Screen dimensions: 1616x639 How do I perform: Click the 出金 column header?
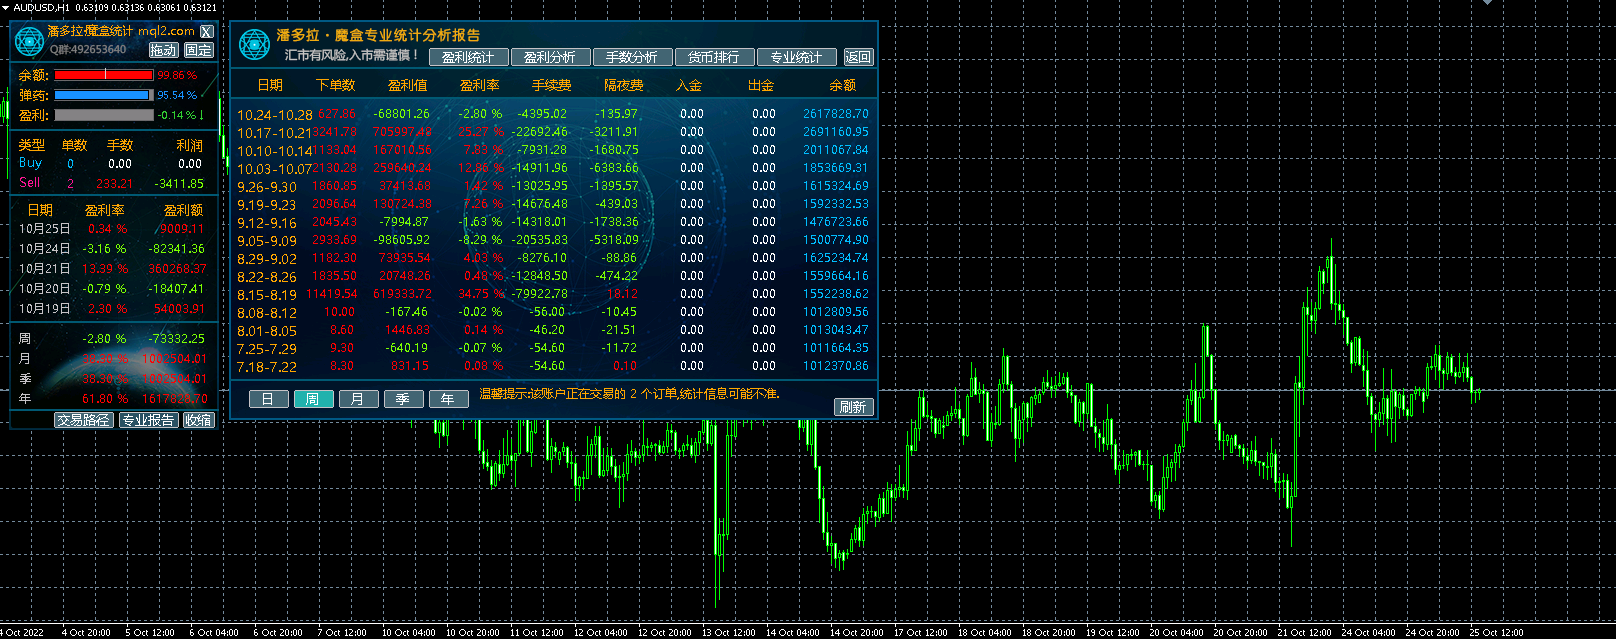tap(761, 85)
